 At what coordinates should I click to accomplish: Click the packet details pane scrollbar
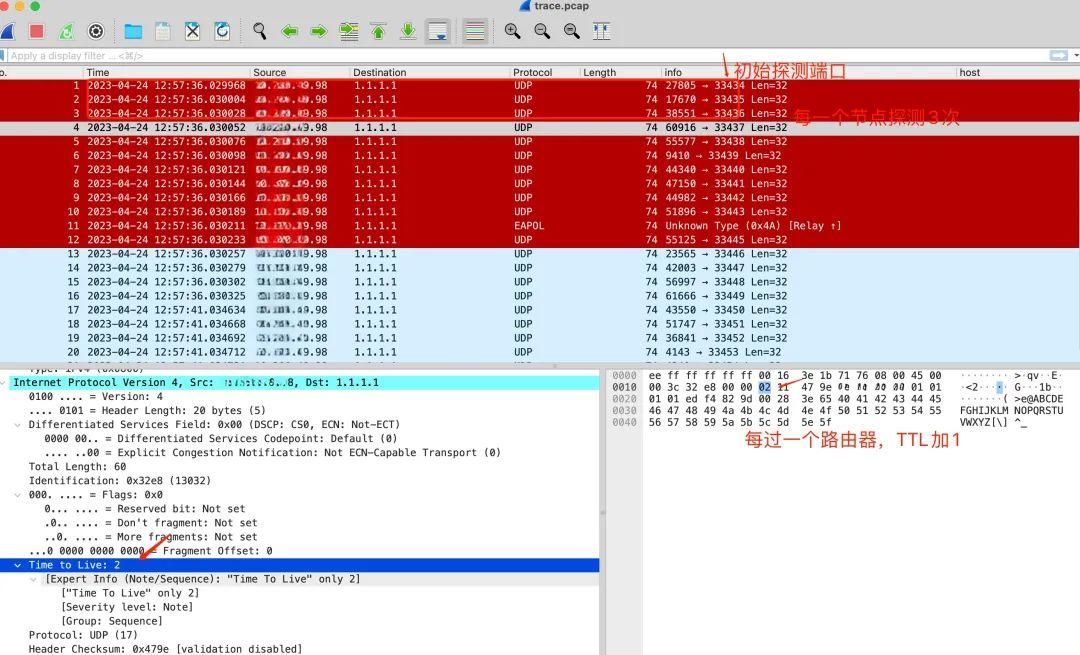(x=604, y=500)
